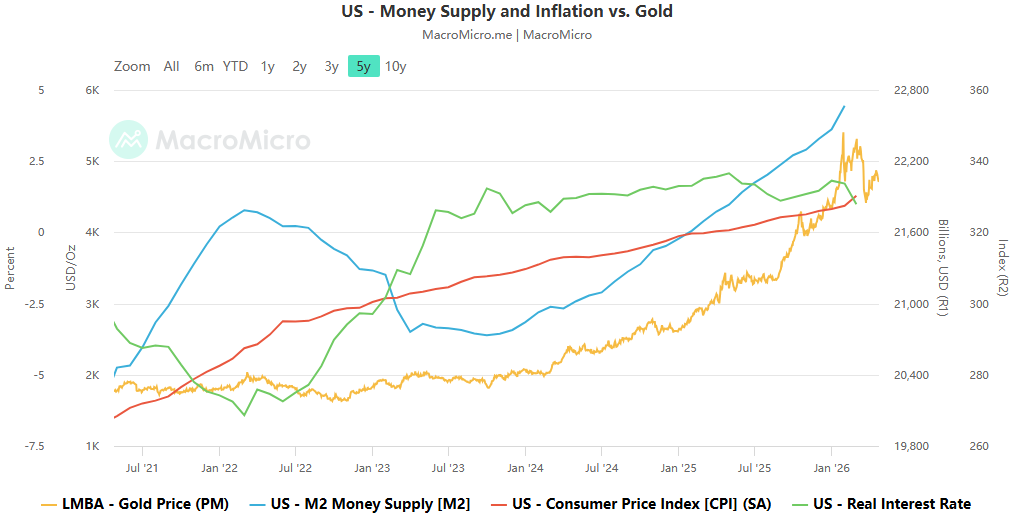Set zoom range to 6m
1017x518 pixels.
click(204, 66)
